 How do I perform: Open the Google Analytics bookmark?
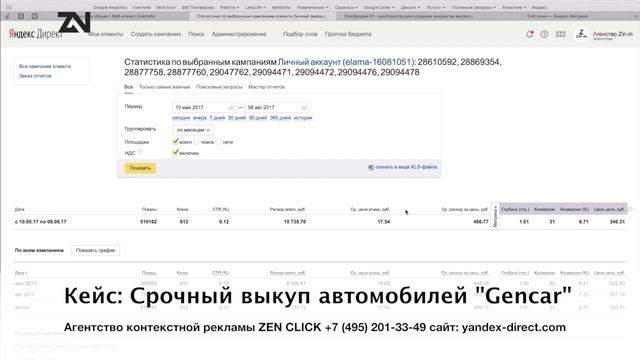coord(110,7)
